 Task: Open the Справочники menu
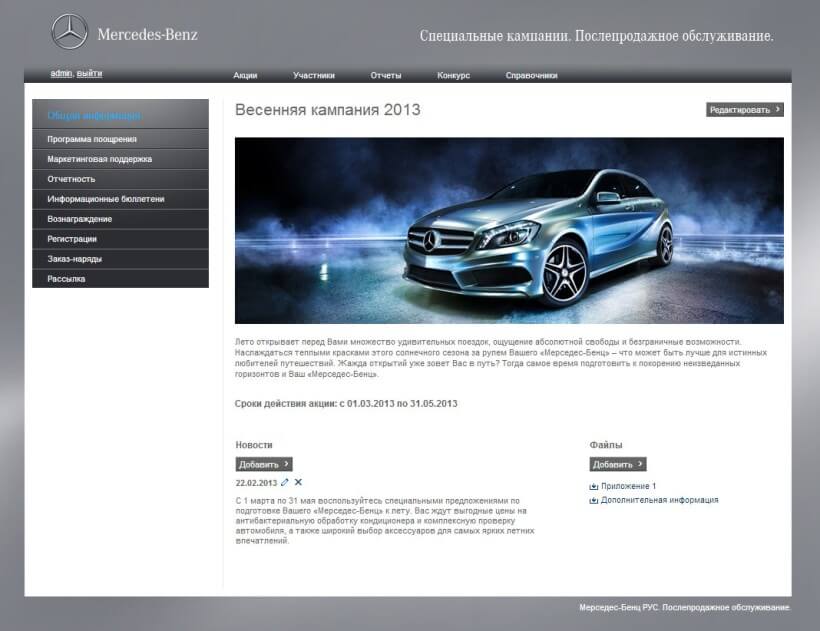[x=531, y=75]
